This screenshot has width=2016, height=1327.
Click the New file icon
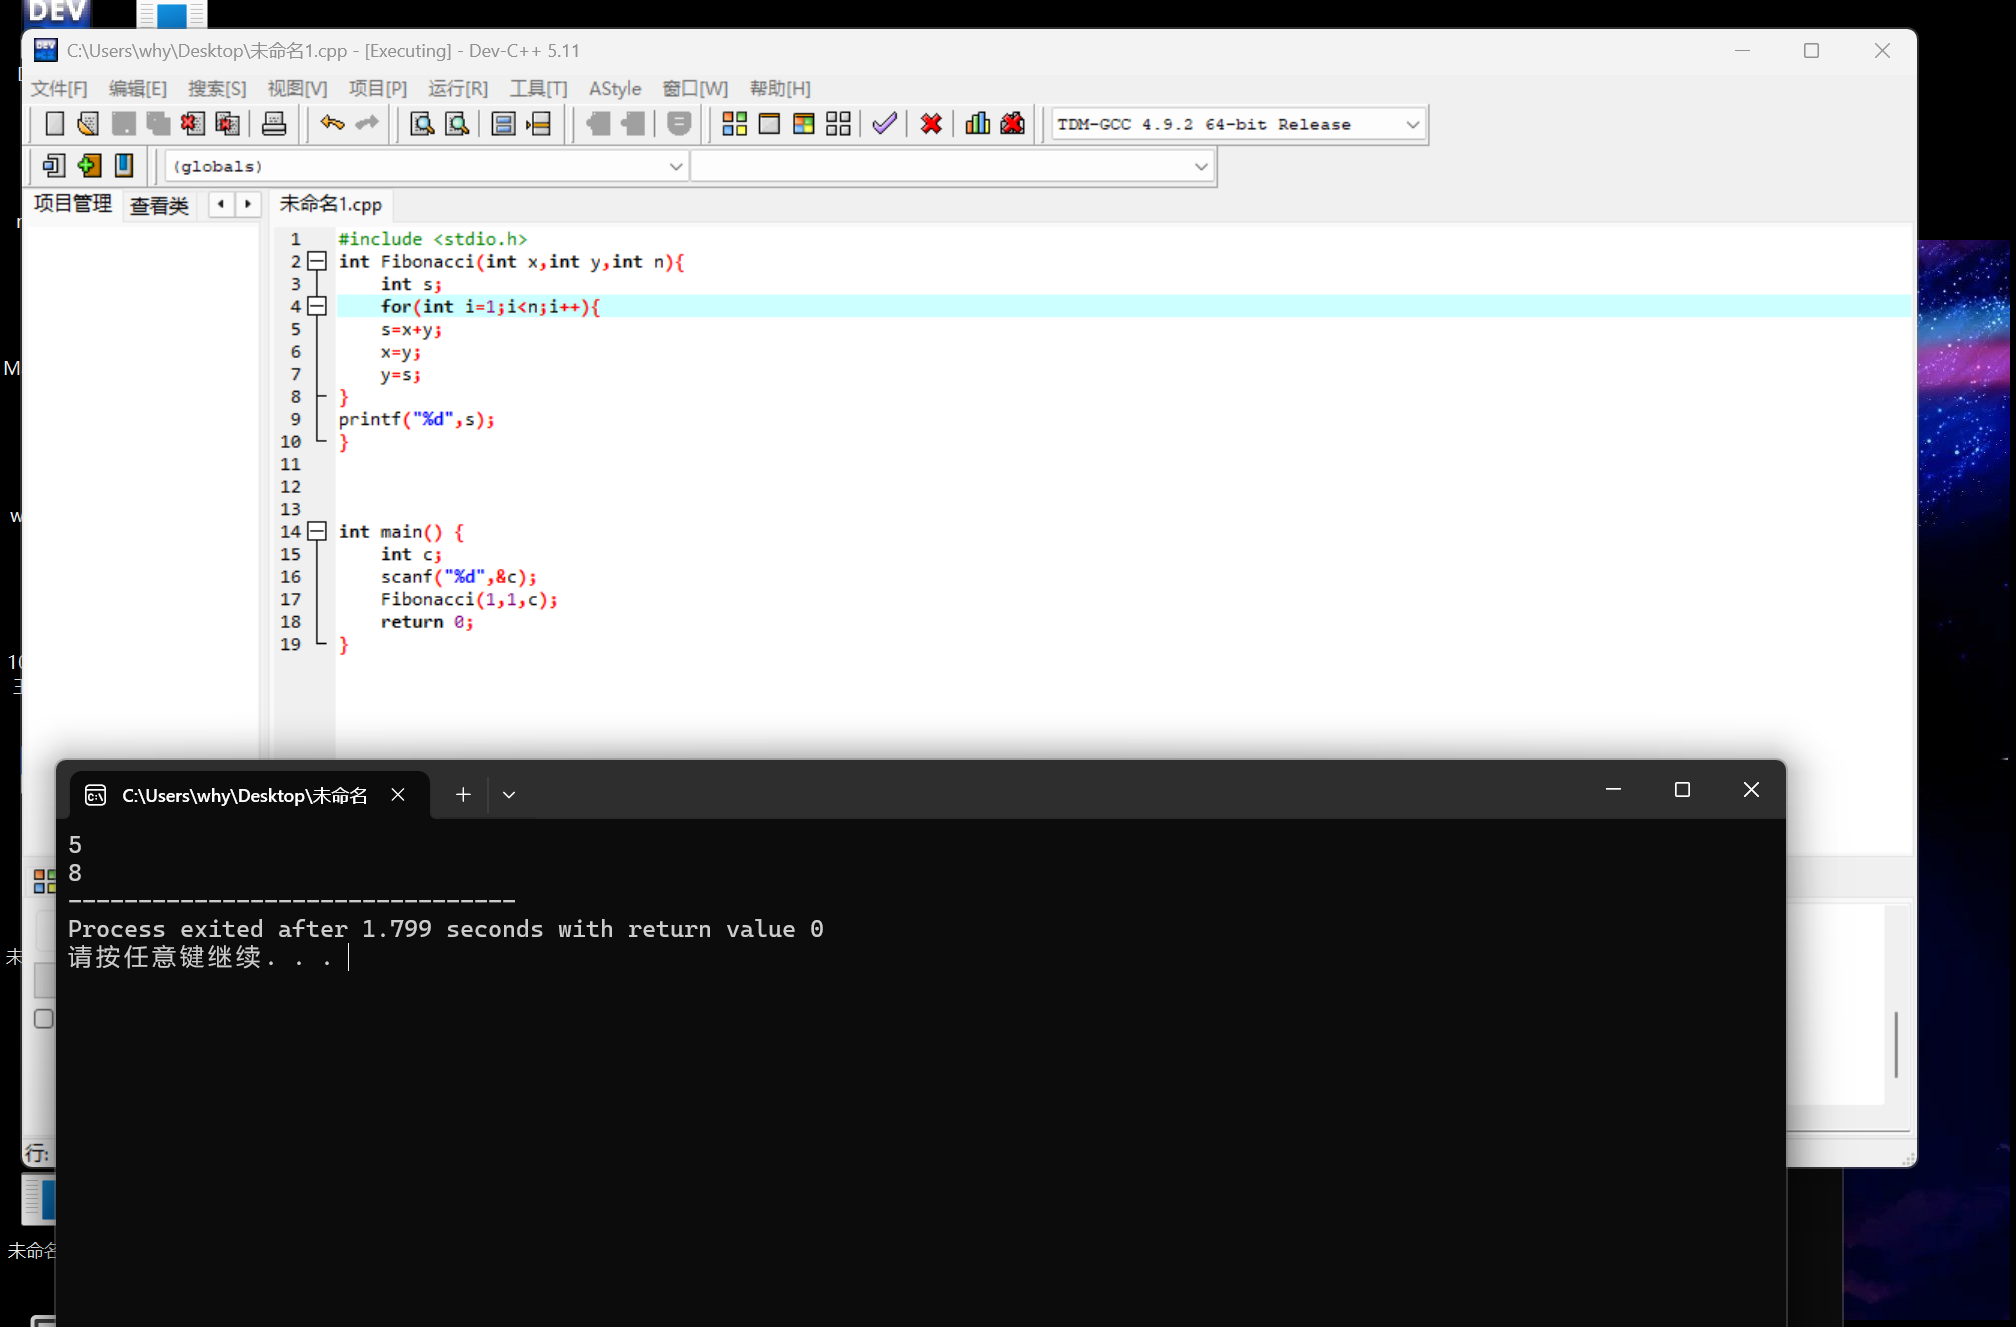(x=55, y=124)
